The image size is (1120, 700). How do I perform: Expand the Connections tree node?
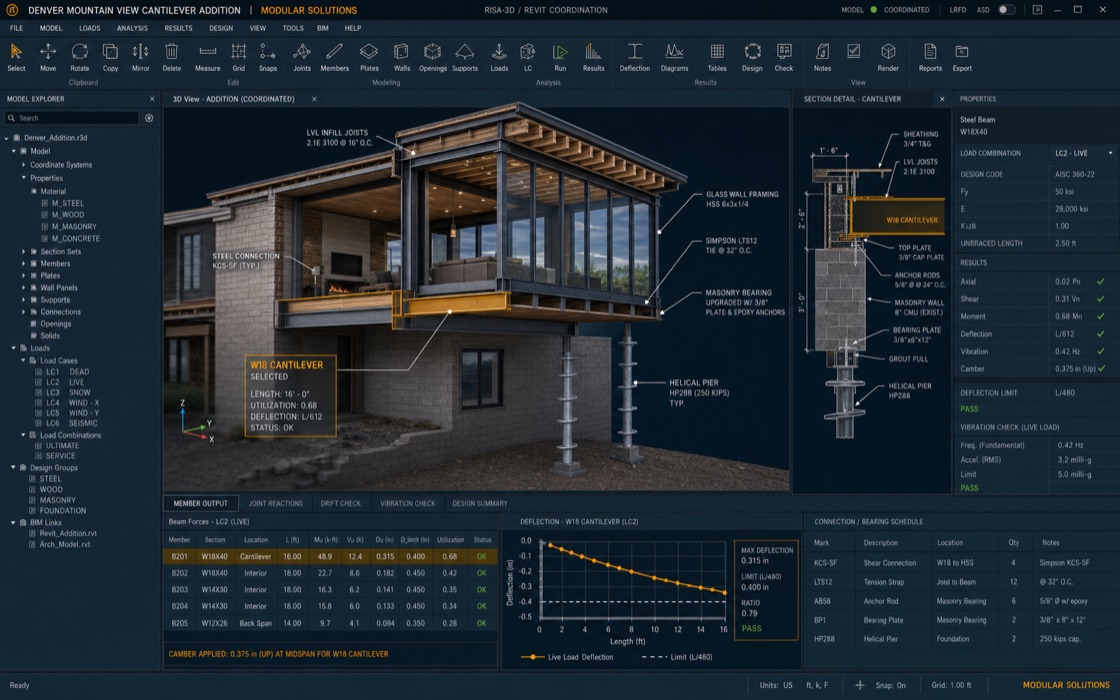(24, 311)
